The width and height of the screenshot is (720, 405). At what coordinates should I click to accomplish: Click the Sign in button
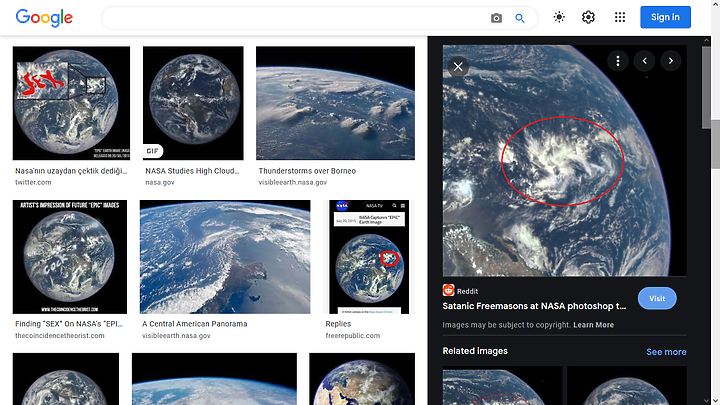pos(665,17)
